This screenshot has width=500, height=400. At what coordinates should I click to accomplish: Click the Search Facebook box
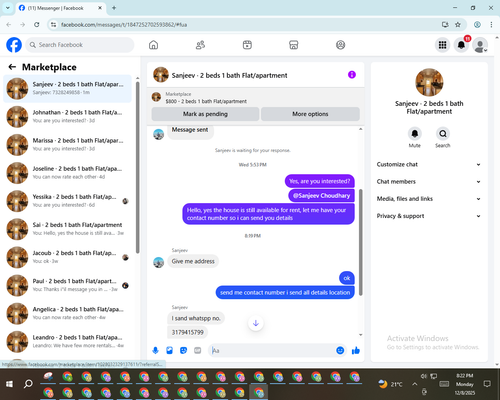click(80, 45)
